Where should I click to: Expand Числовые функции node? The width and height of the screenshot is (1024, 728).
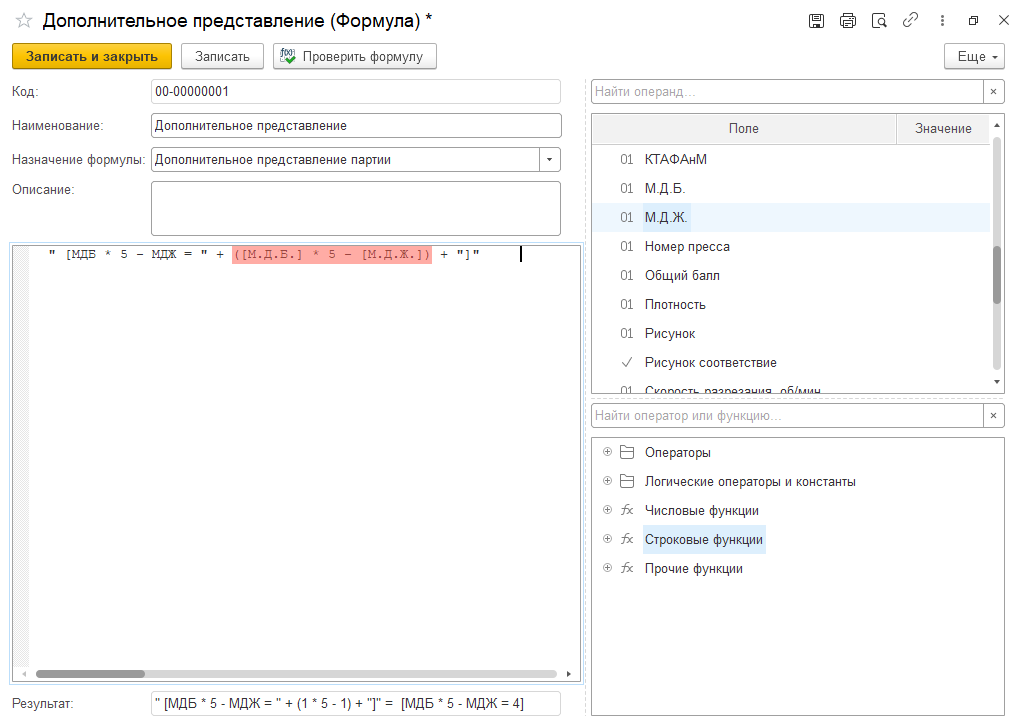pyautogui.click(x=607, y=510)
